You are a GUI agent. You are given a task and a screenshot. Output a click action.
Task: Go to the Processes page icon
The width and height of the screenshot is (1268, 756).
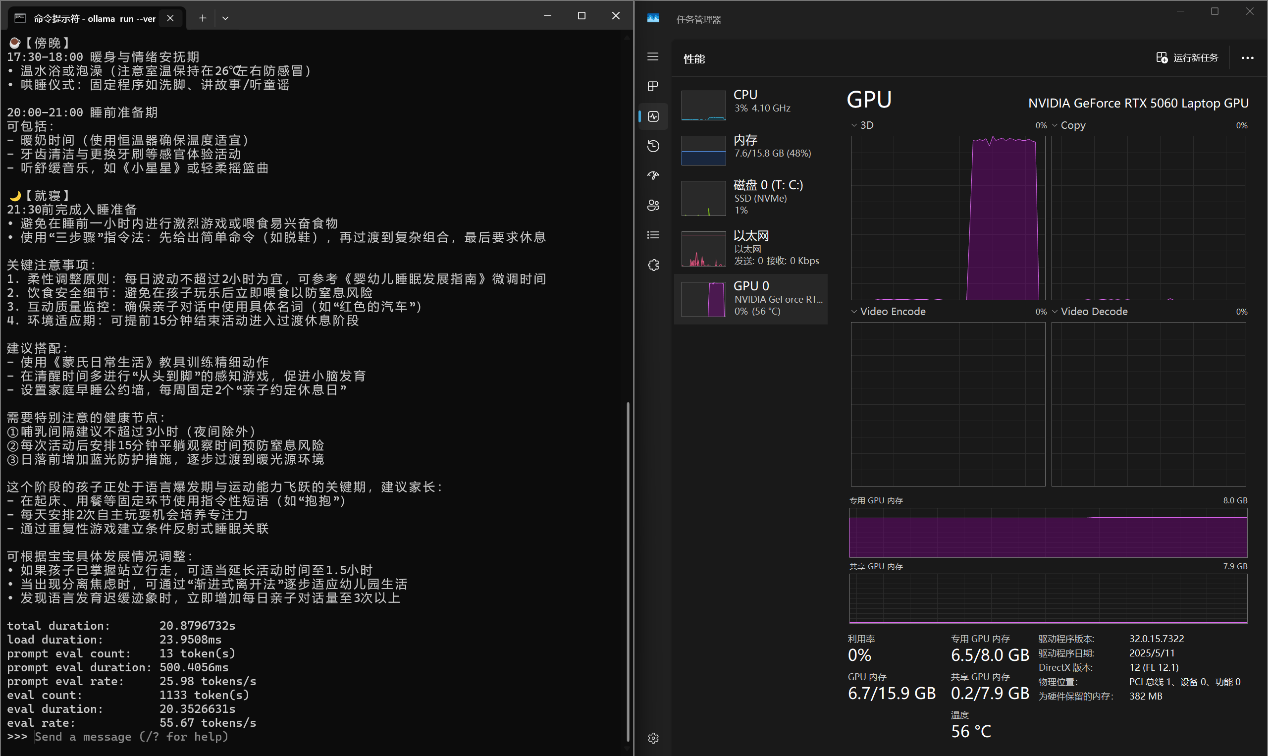tap(653, 86)
